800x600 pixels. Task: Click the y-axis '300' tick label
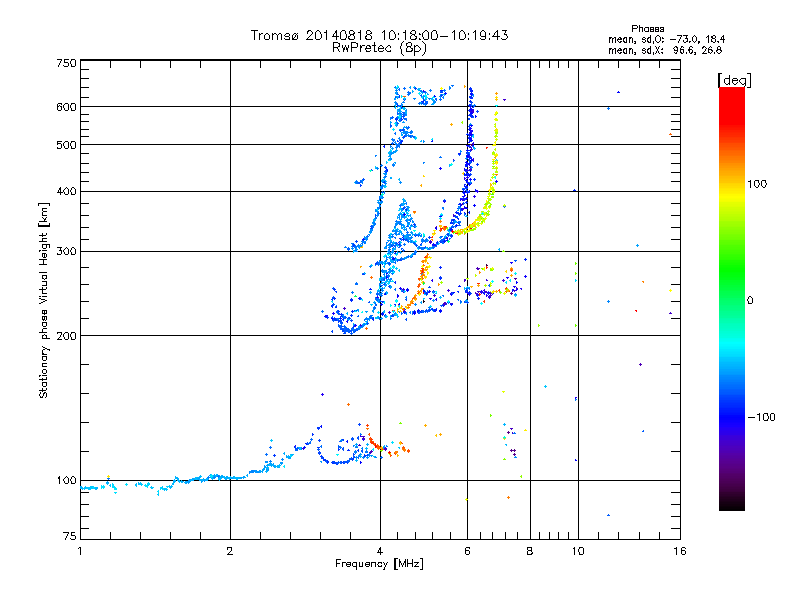(x=66, y=251)
